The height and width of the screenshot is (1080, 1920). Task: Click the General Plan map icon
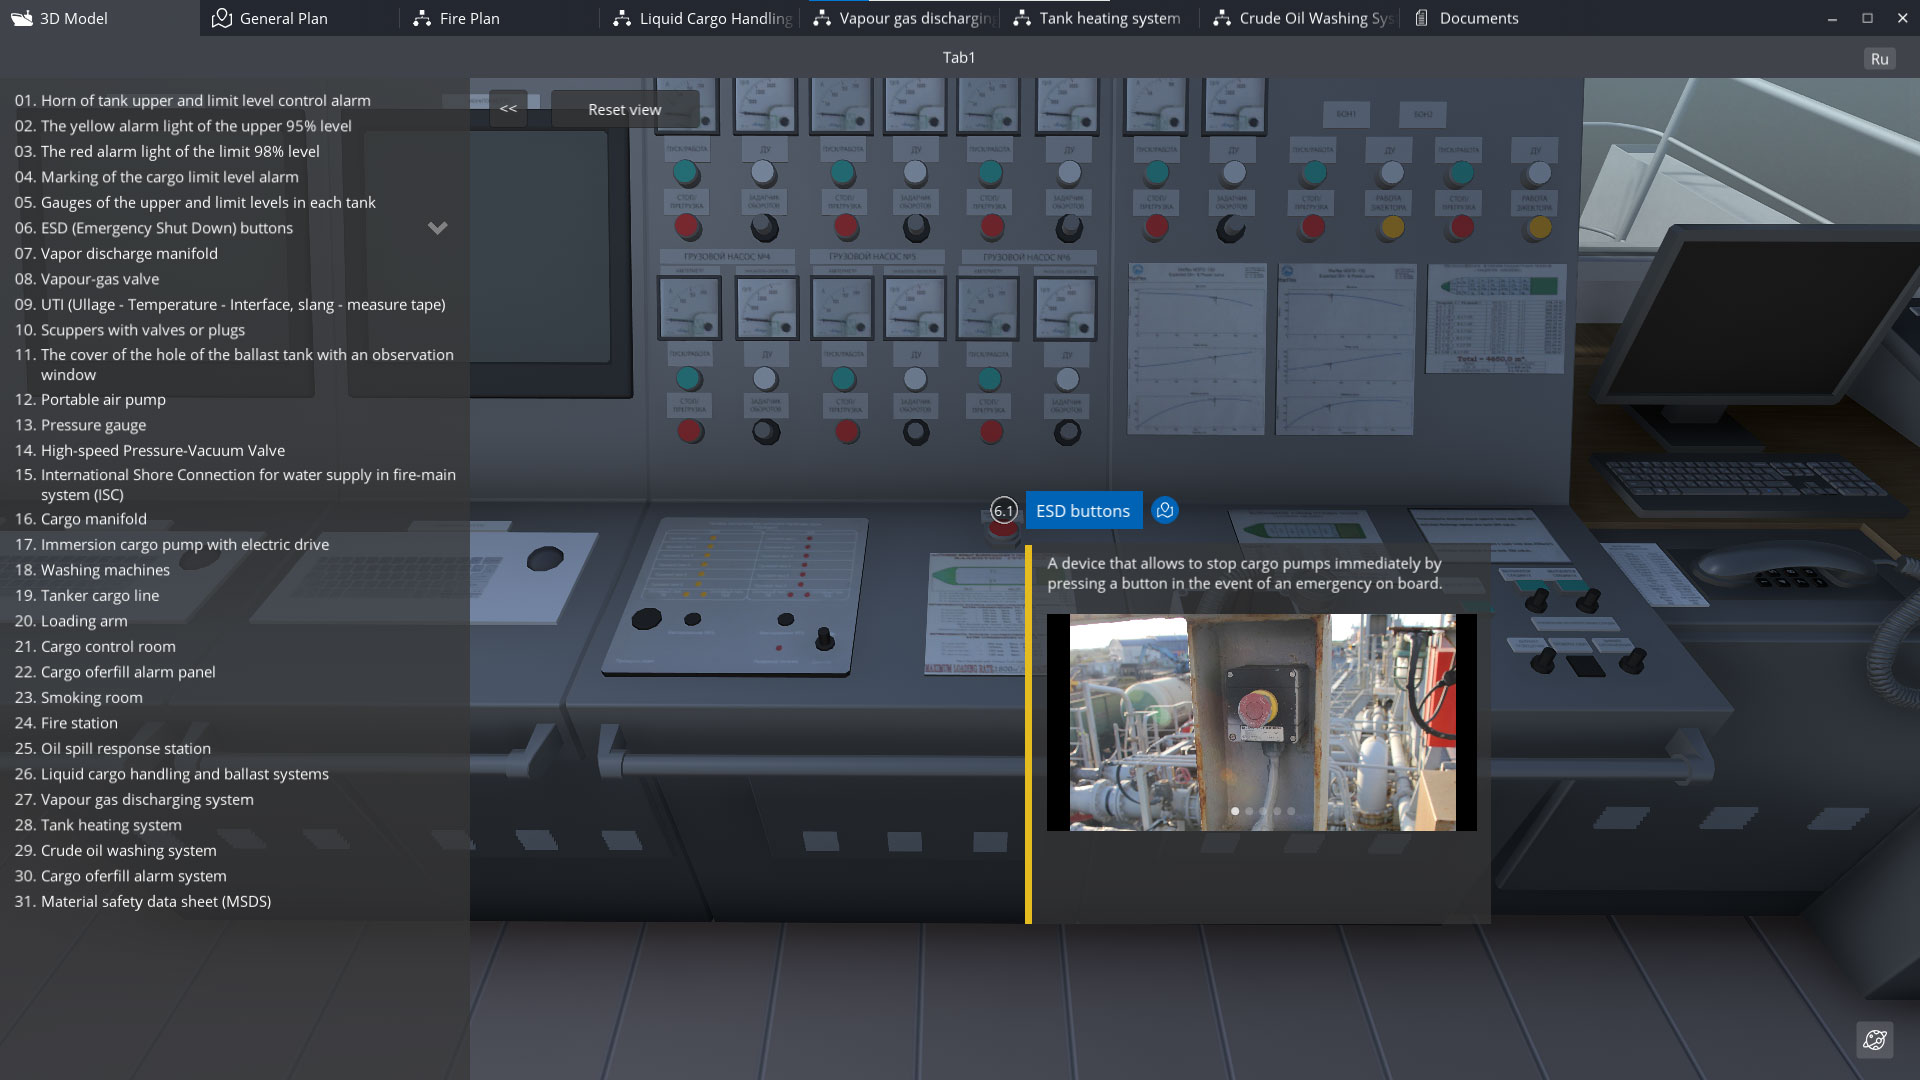[222, 18]
